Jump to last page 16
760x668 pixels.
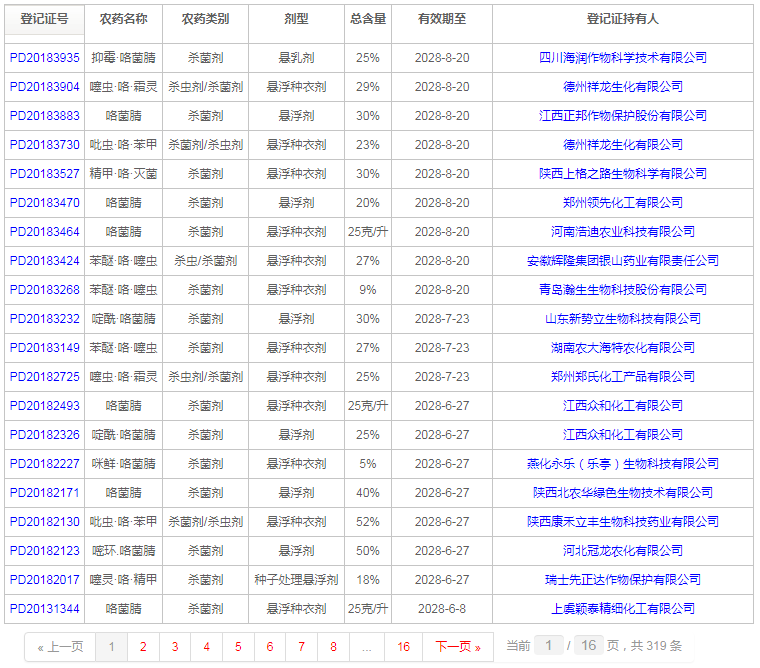(x=403, y=647)
